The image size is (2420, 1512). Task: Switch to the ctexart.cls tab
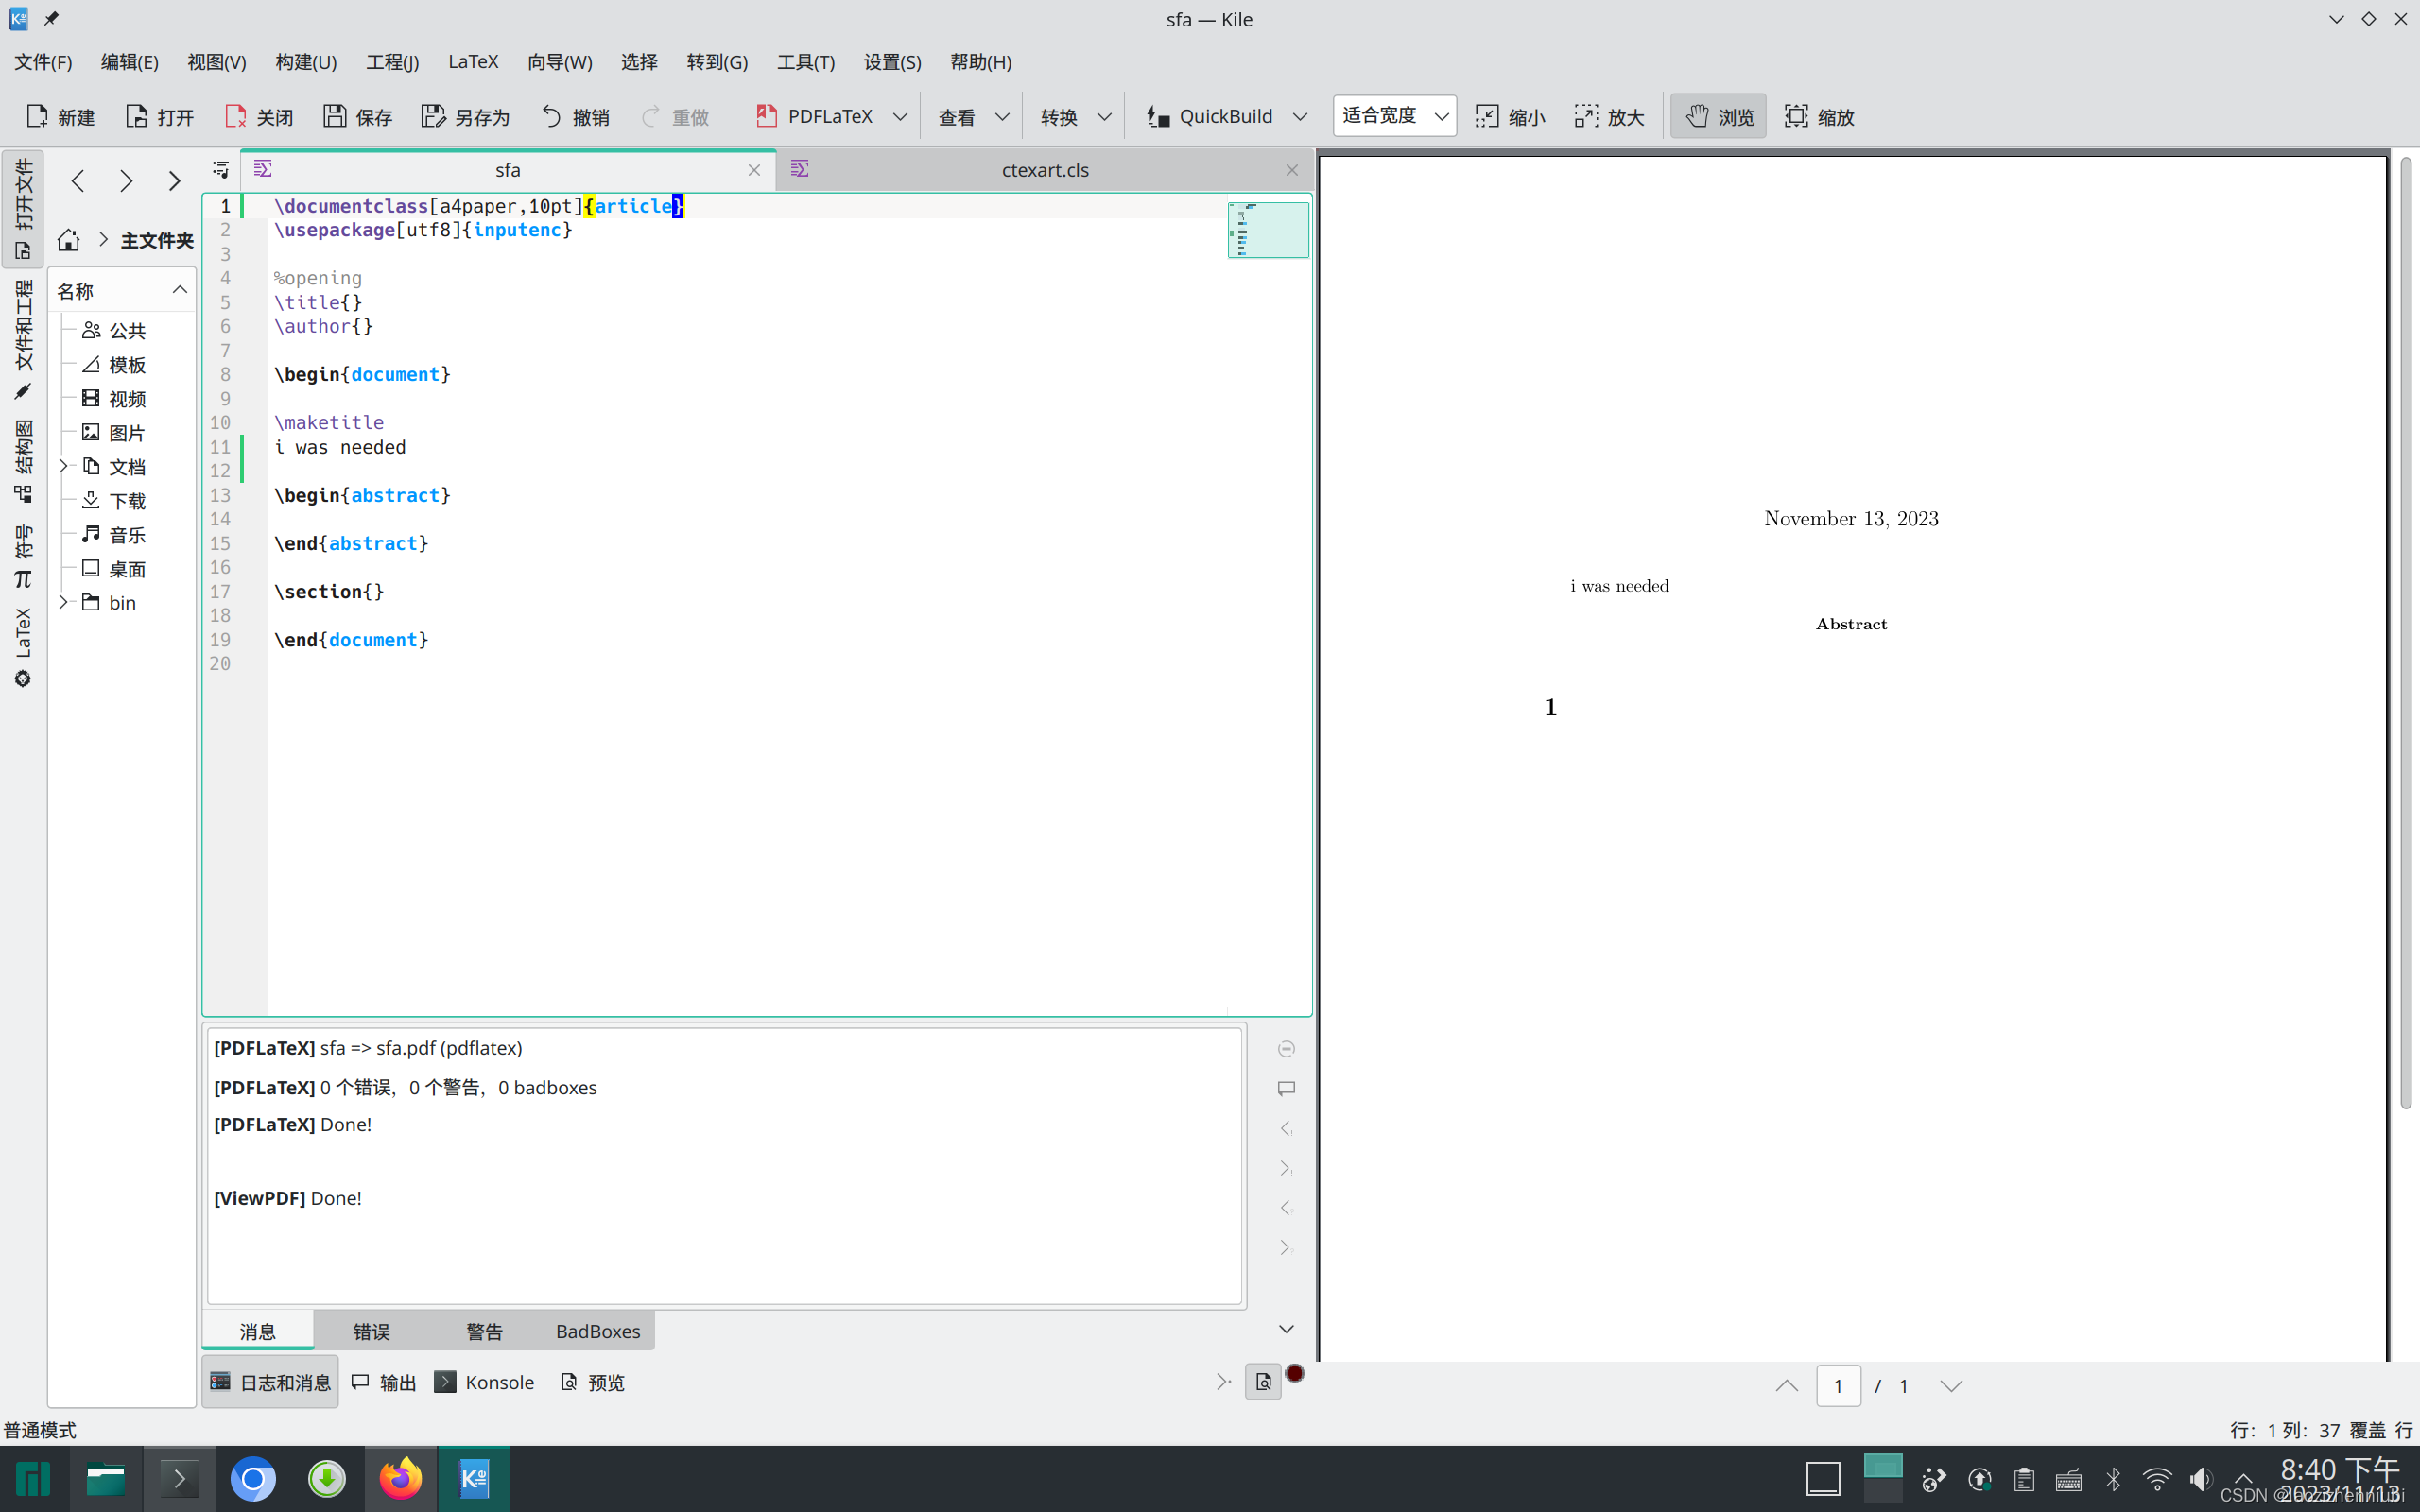click(x=1045, y=170)
